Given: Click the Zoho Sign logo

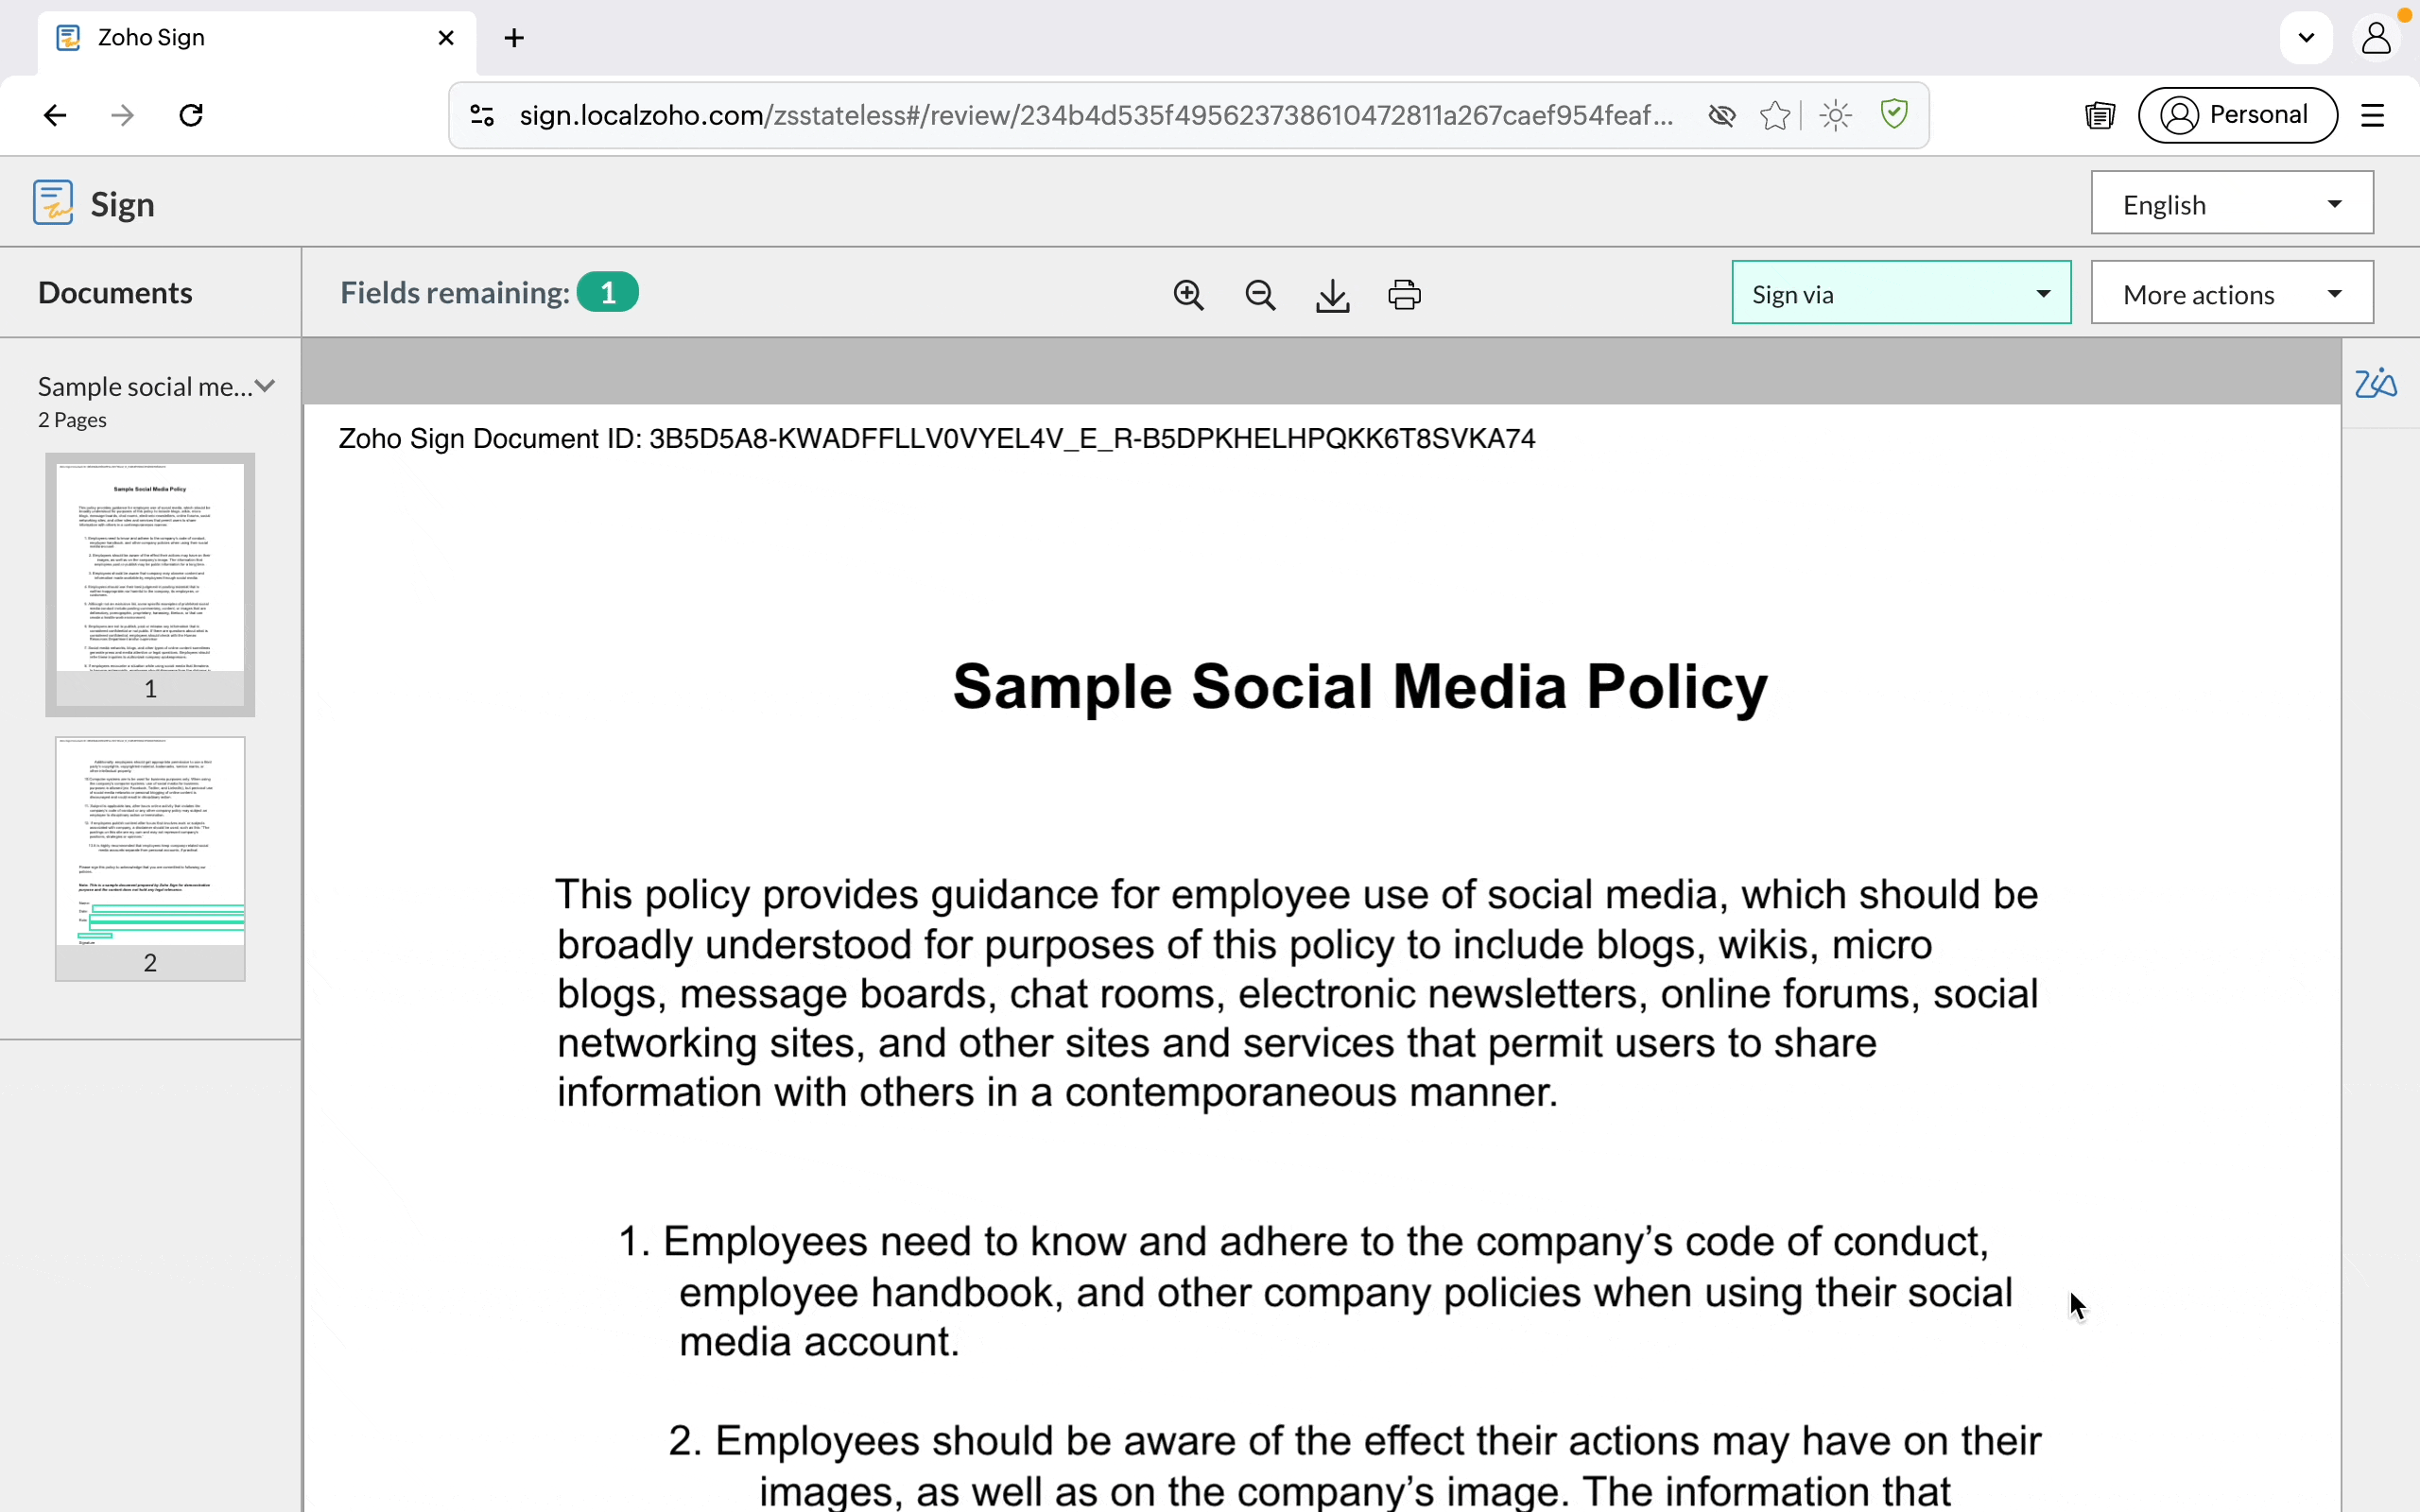Looking at the screenshot, I should pyautogui.click(x=53, y=203).
